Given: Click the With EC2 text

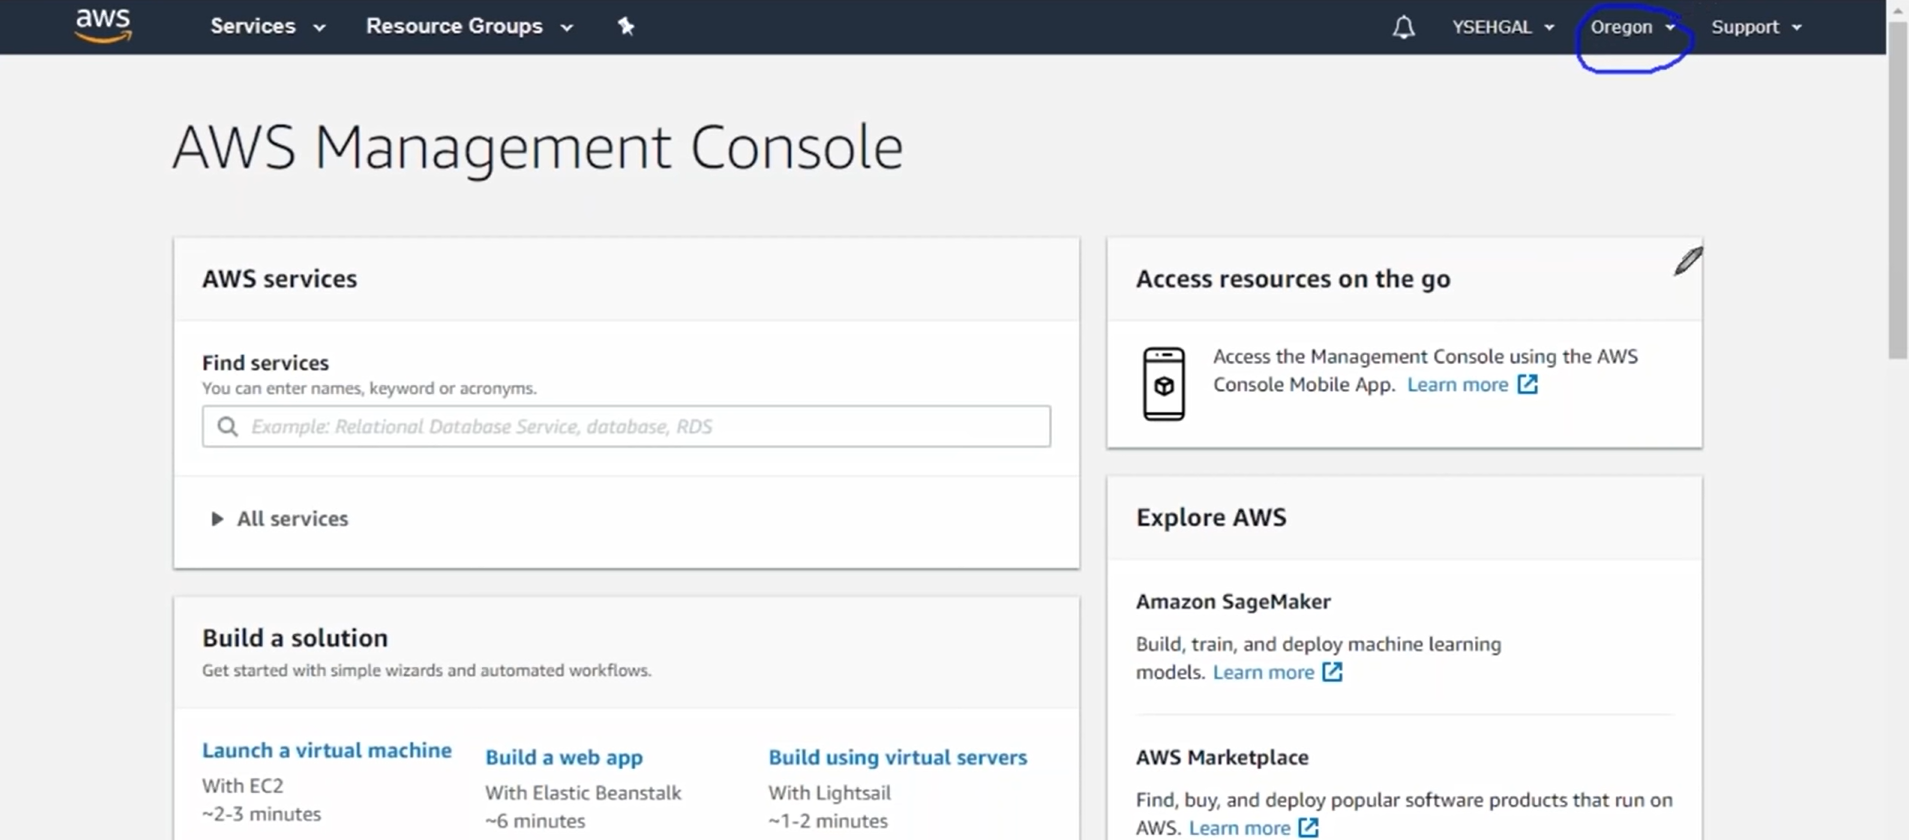Looking at the screenshot, I should point(243,786).
